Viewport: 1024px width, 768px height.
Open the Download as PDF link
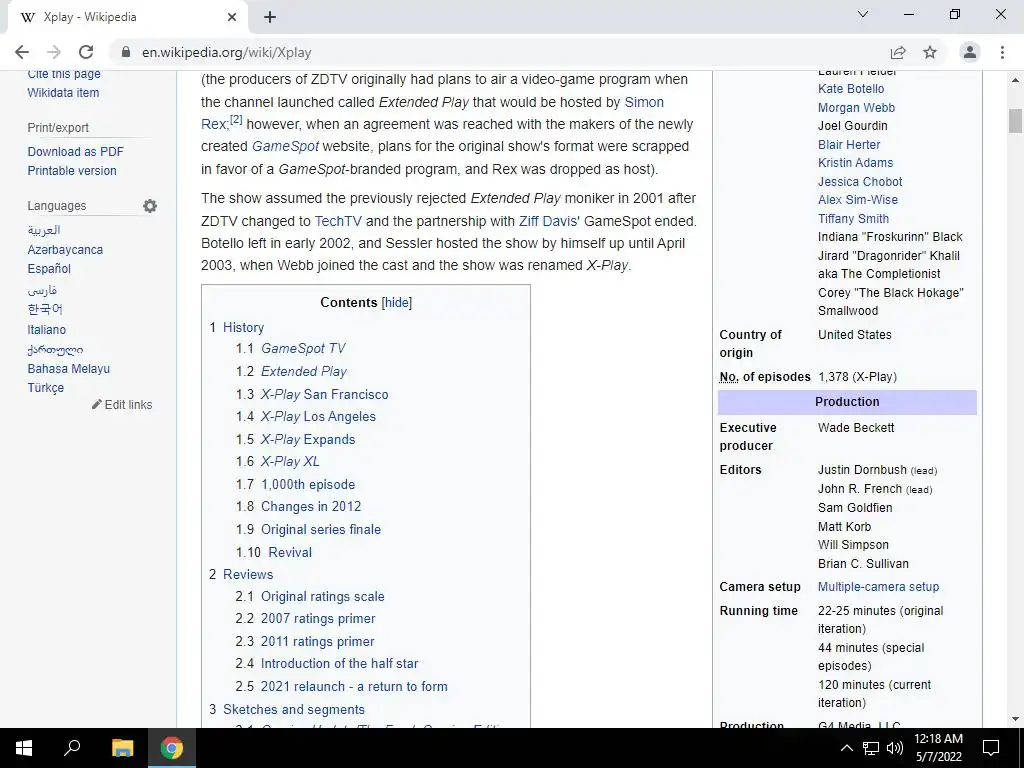[75, 152]
